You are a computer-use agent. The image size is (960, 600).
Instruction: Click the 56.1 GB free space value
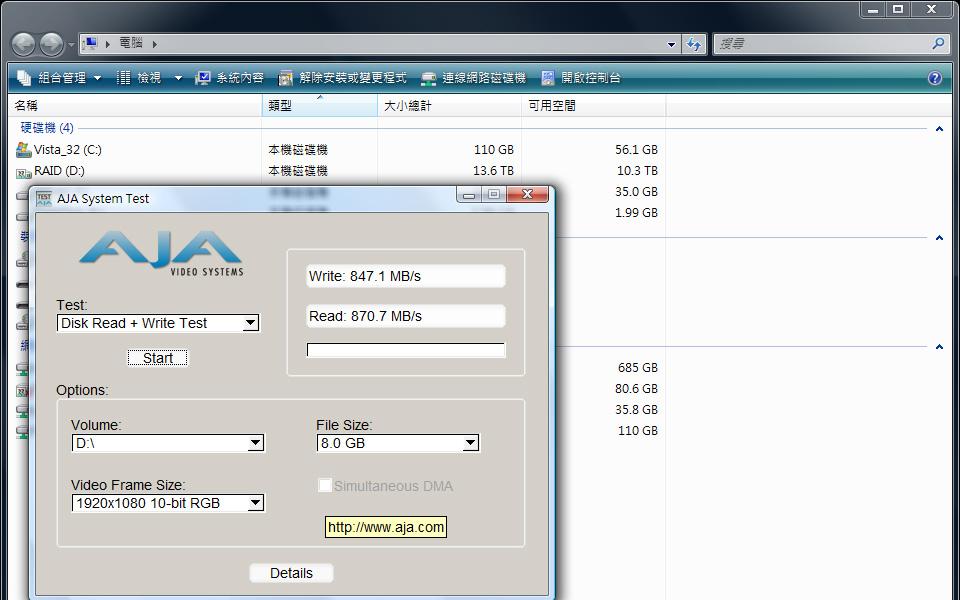point(636,149)
